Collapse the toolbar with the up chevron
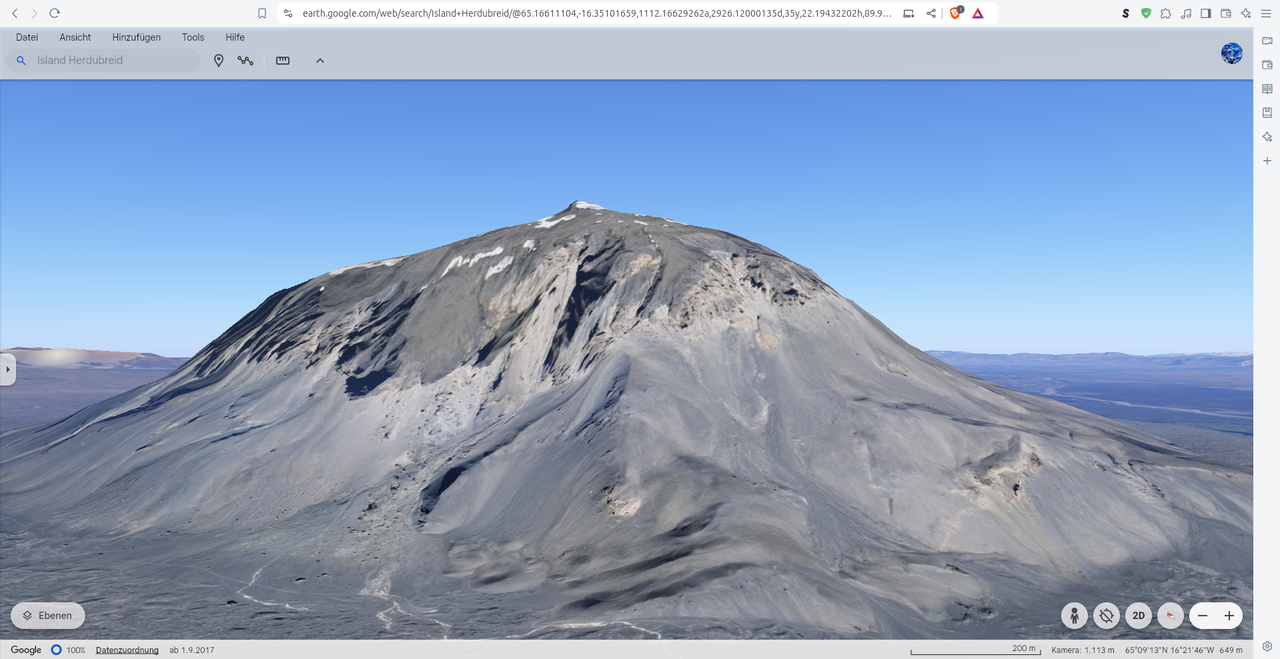Screen dimensions: 1280x659 click(x=320, y=61)
